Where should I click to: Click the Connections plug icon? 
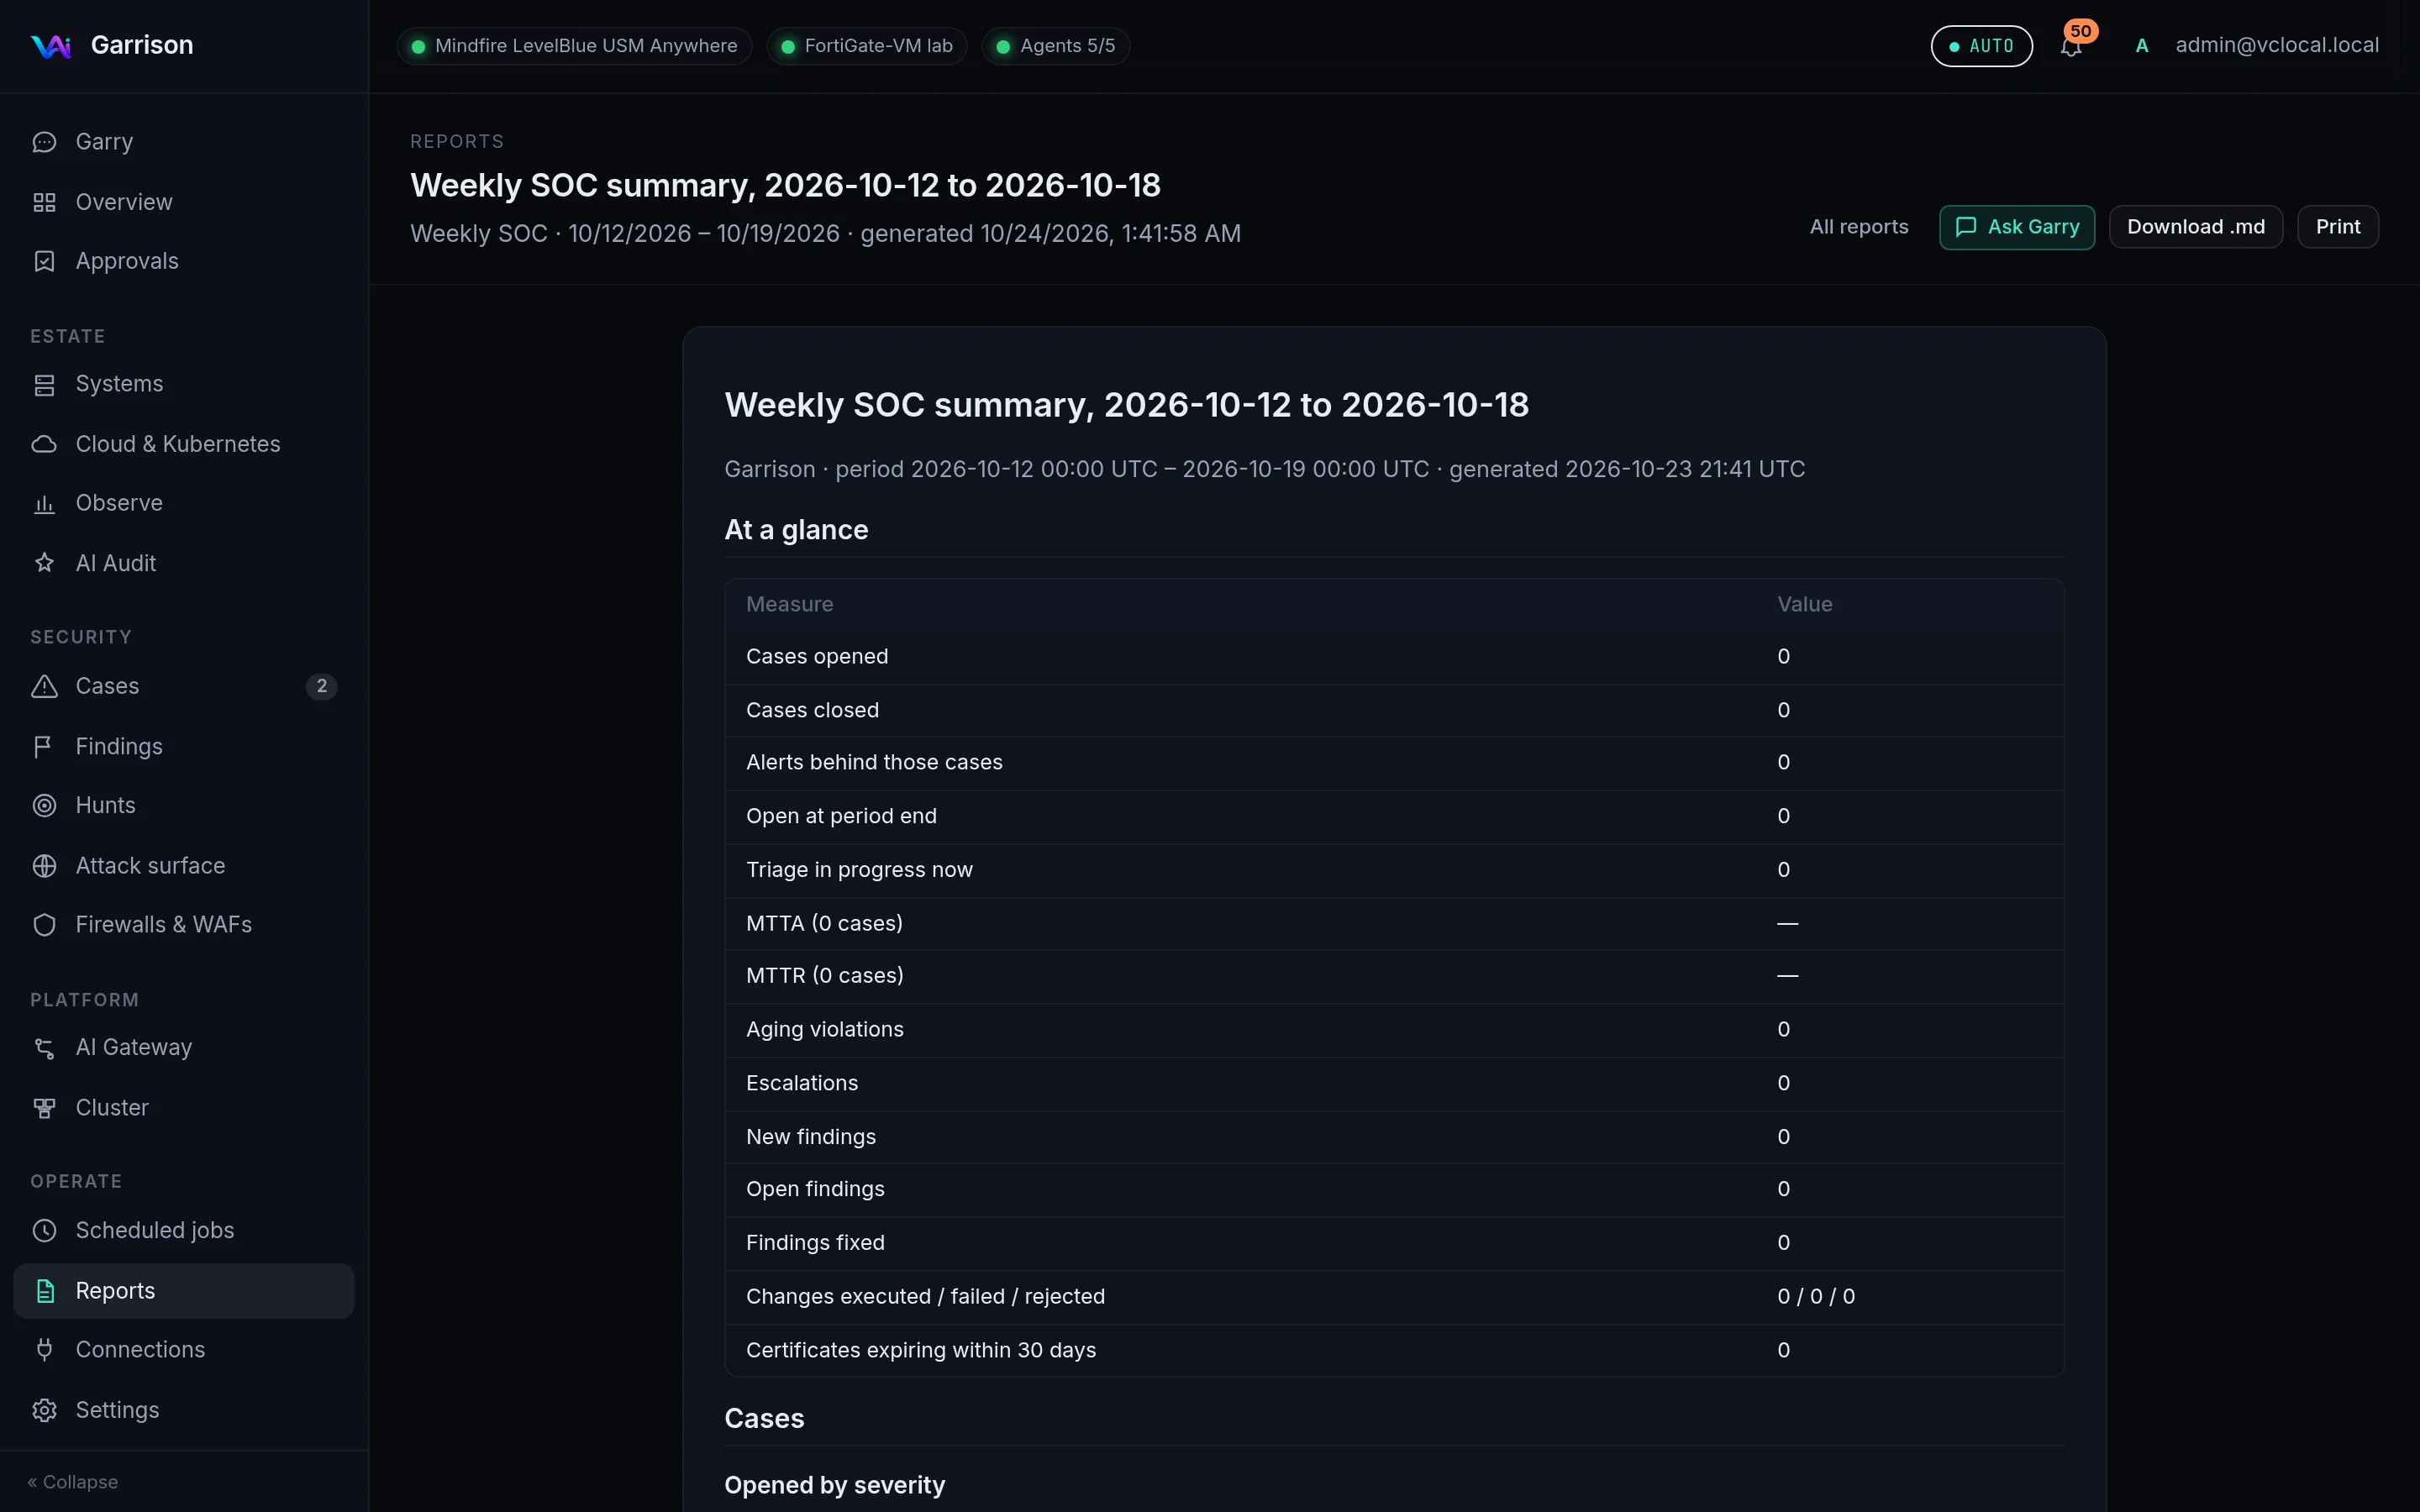click(44, 1350)
